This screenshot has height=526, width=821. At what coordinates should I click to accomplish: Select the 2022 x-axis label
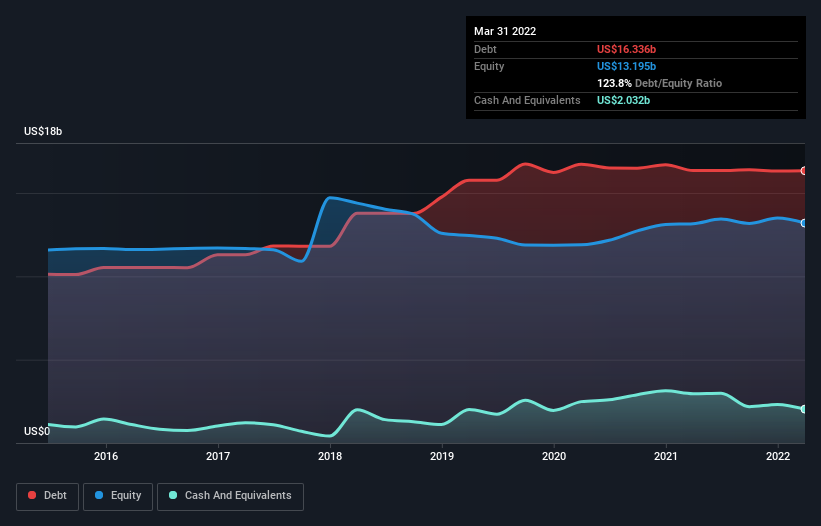tap(778, 456)
